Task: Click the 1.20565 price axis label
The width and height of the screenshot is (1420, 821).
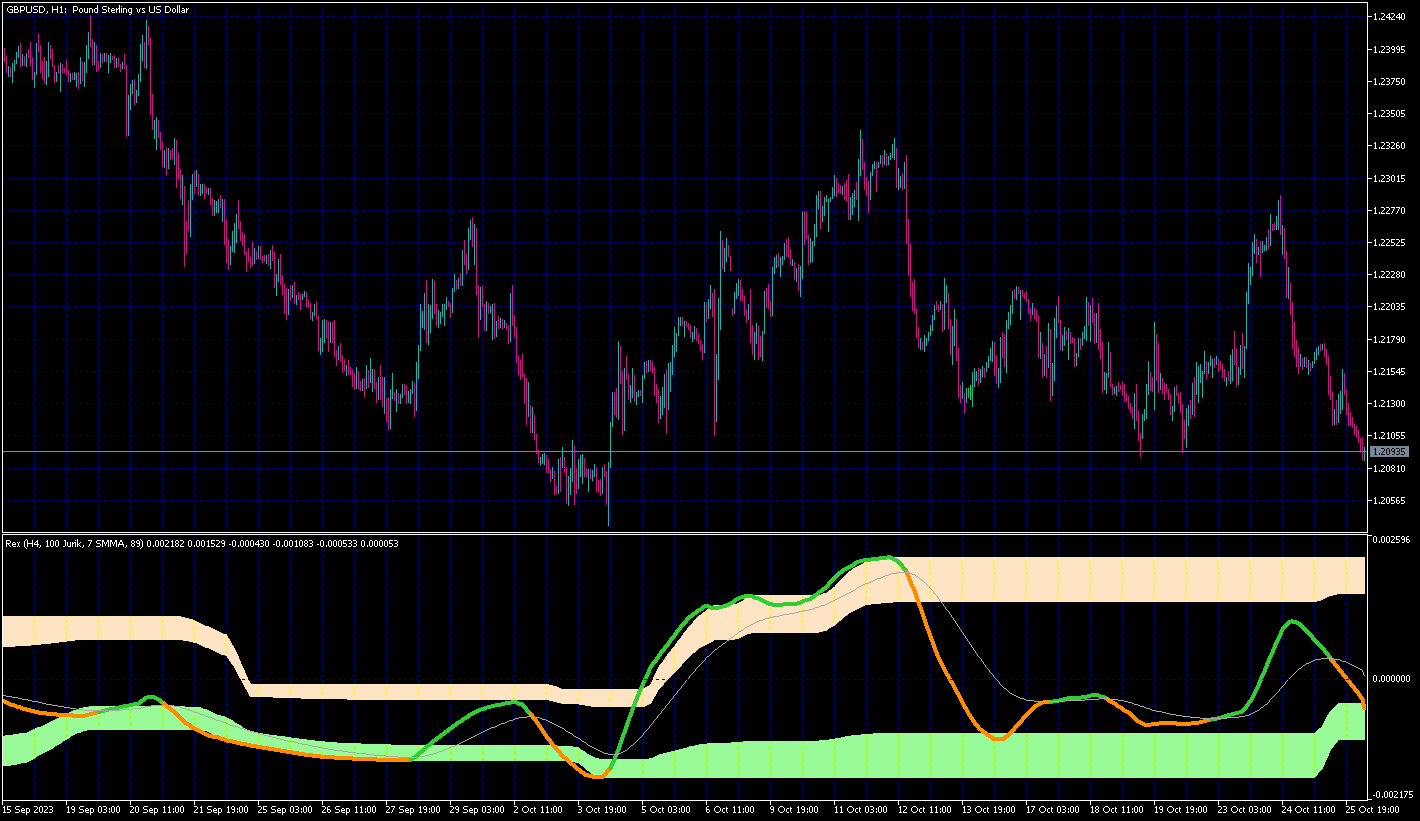Action: (x=1390, y=500)
